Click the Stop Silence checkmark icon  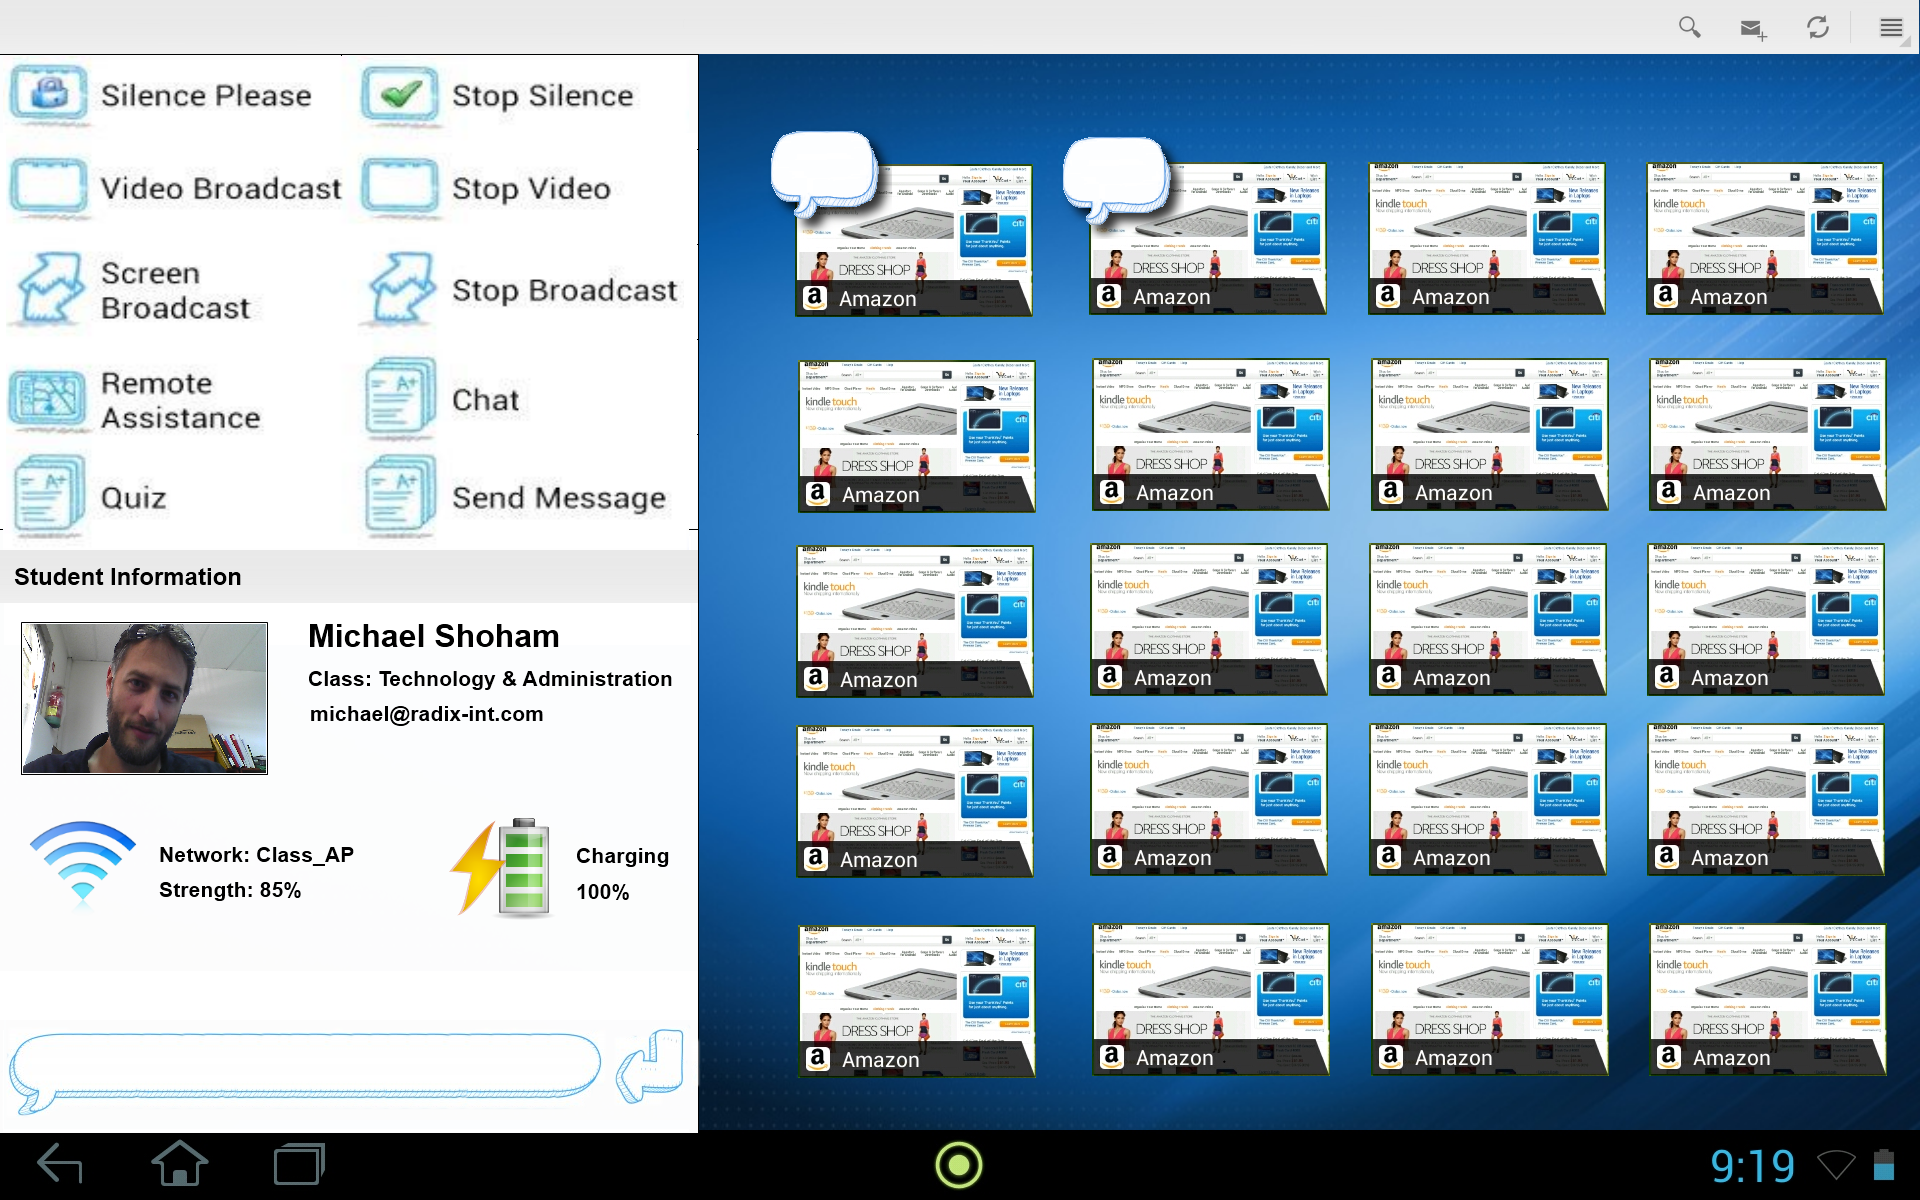point(399,95)
